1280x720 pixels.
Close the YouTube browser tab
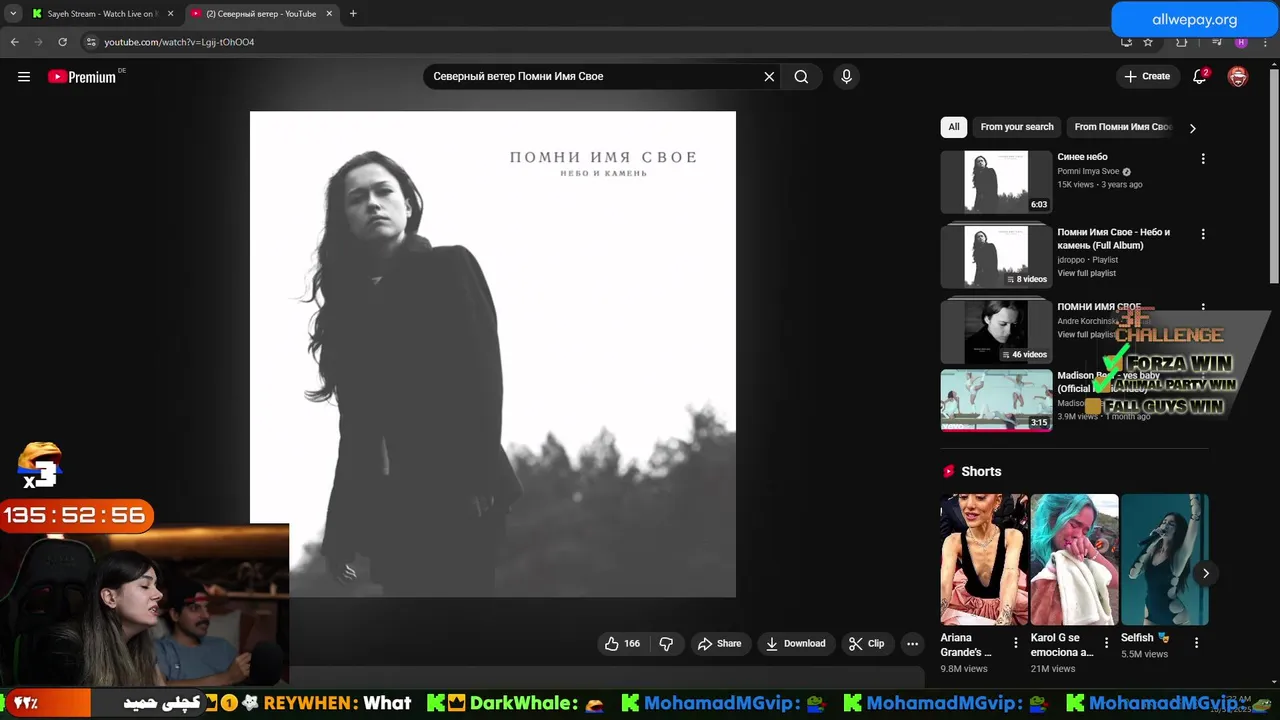click(x=329, y=14)
